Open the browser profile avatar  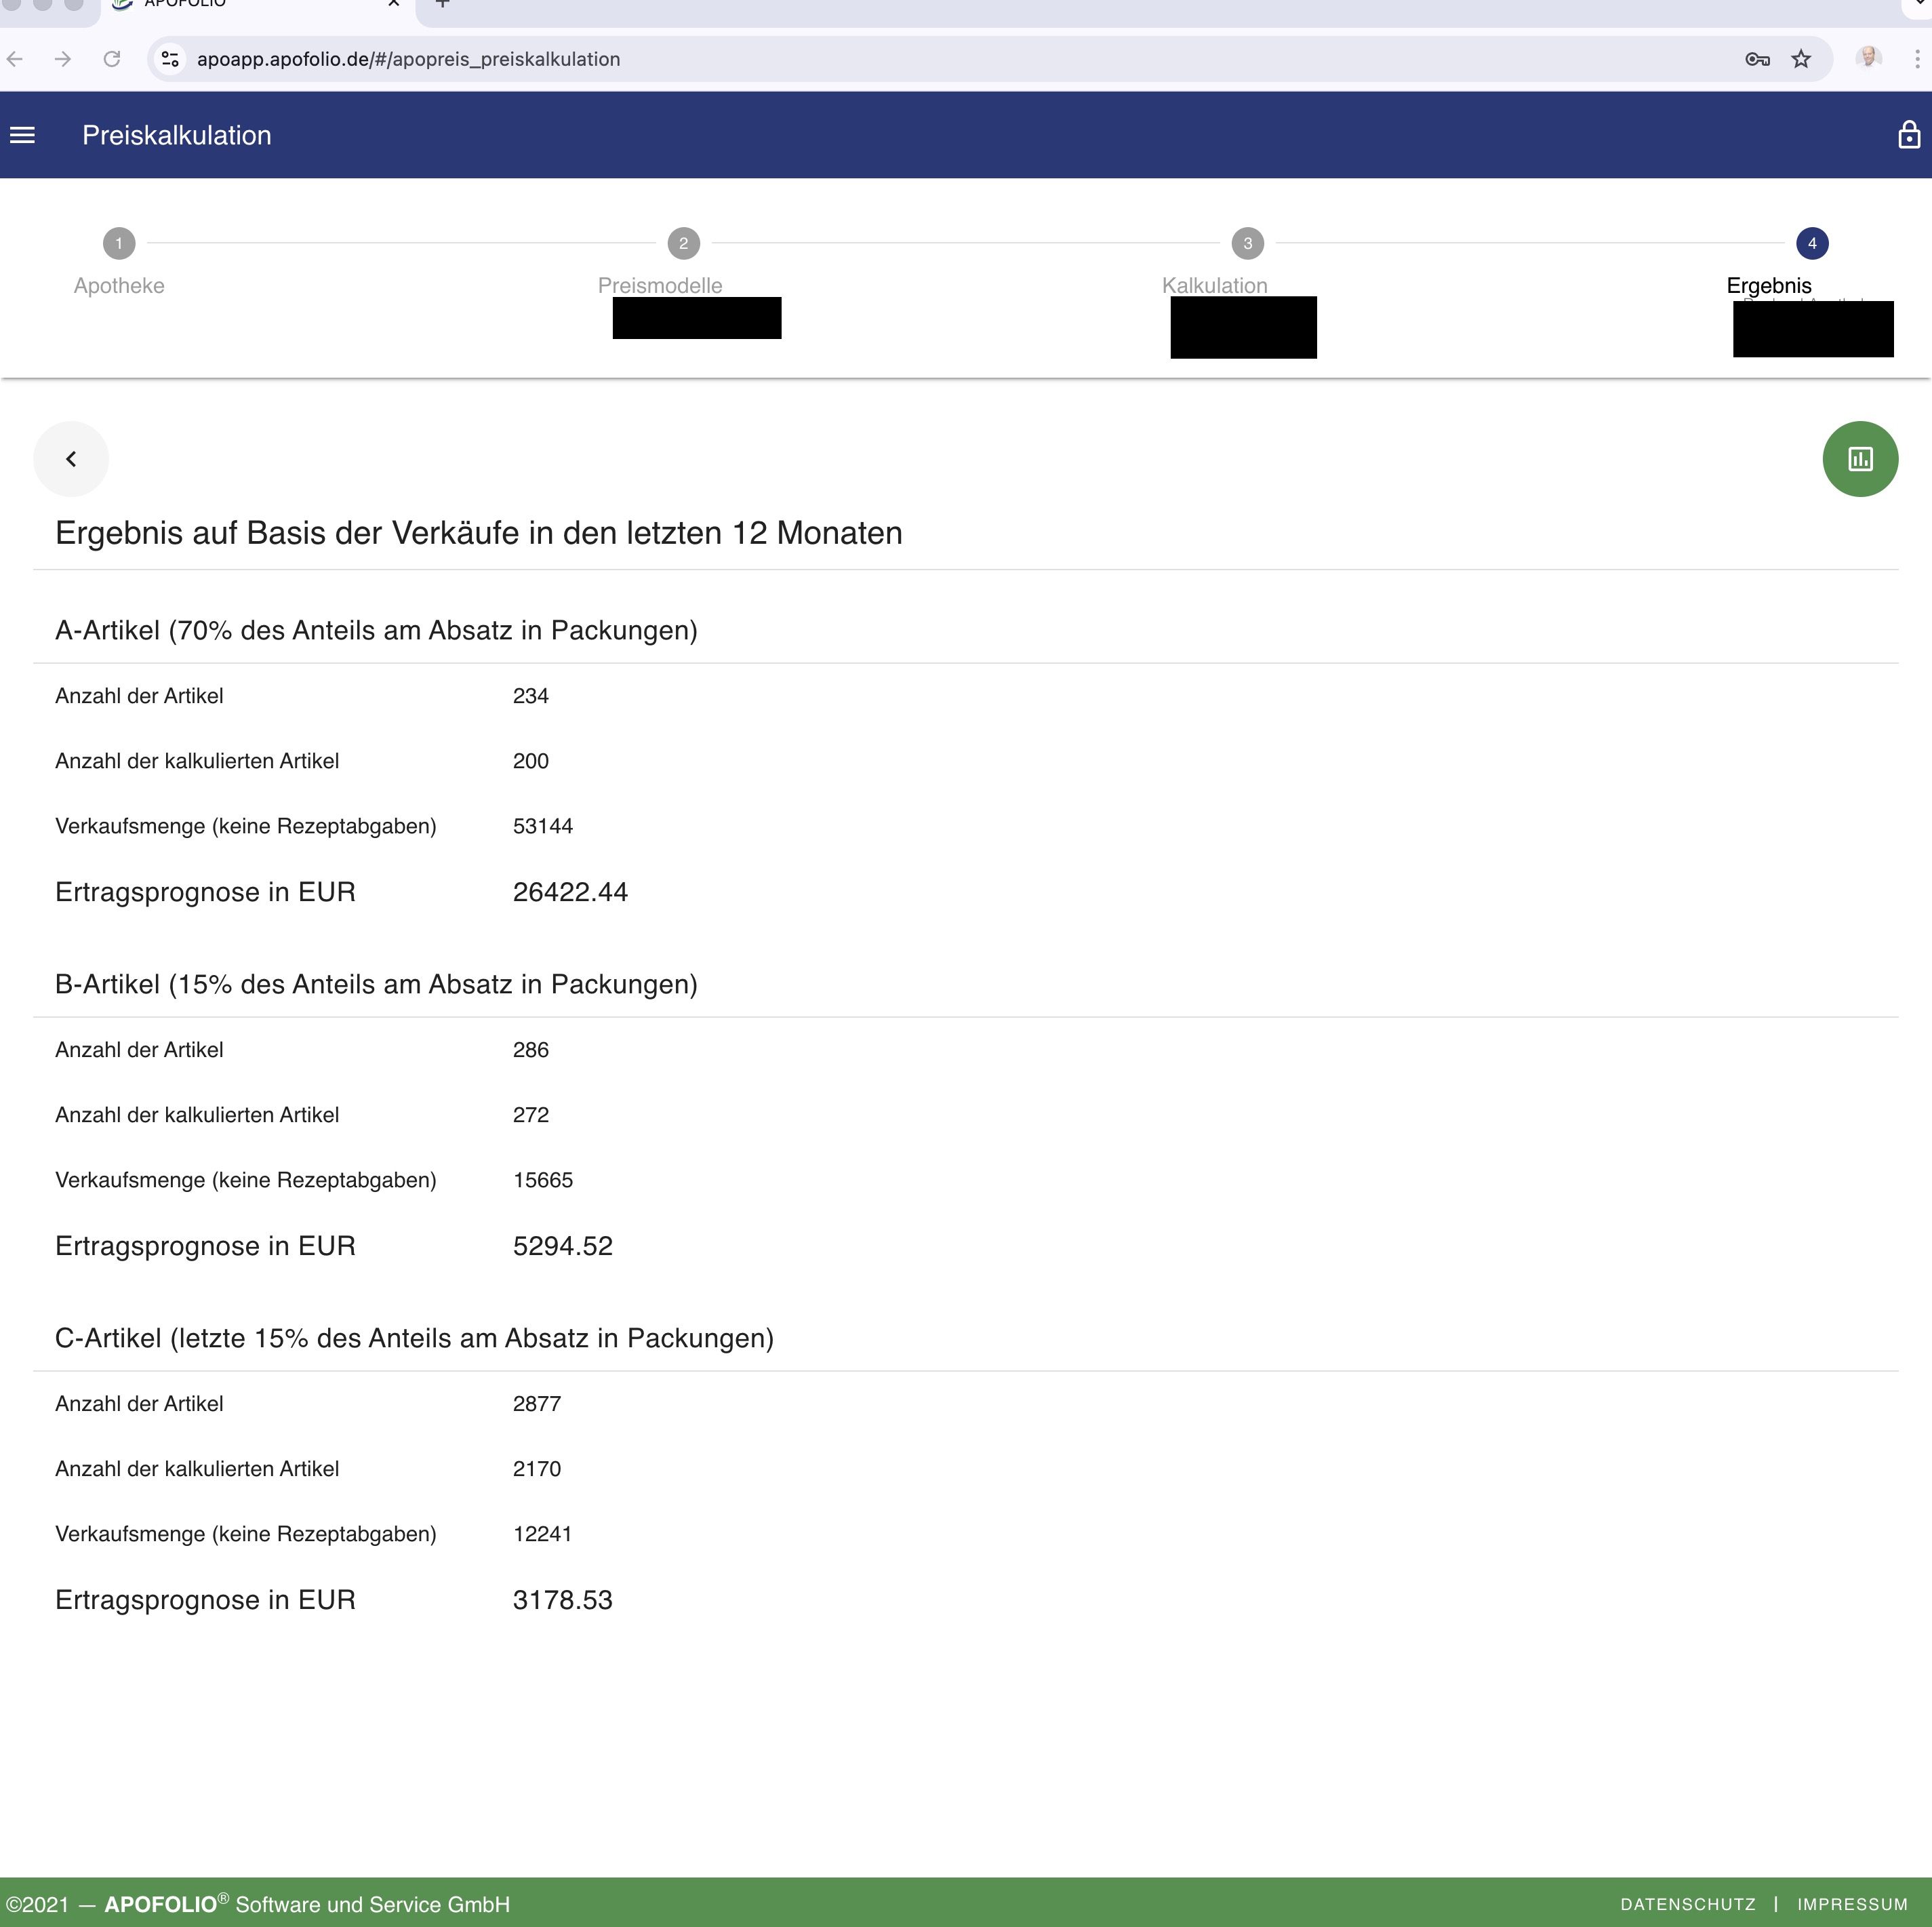[1868, 58]
